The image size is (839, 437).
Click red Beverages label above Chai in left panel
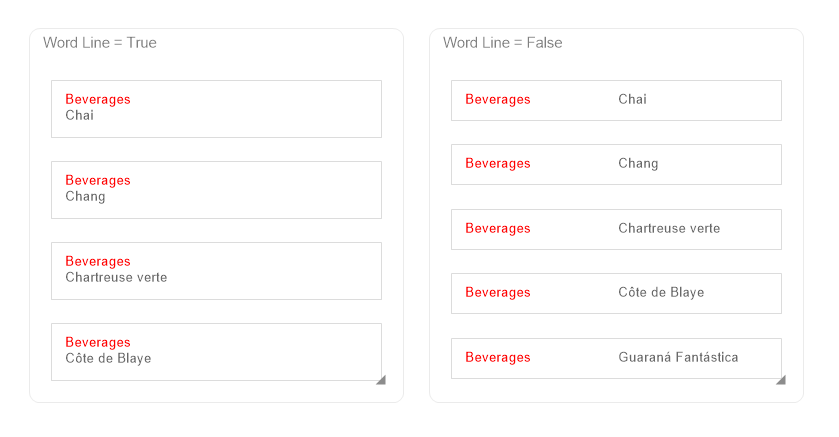click(98, 100)
